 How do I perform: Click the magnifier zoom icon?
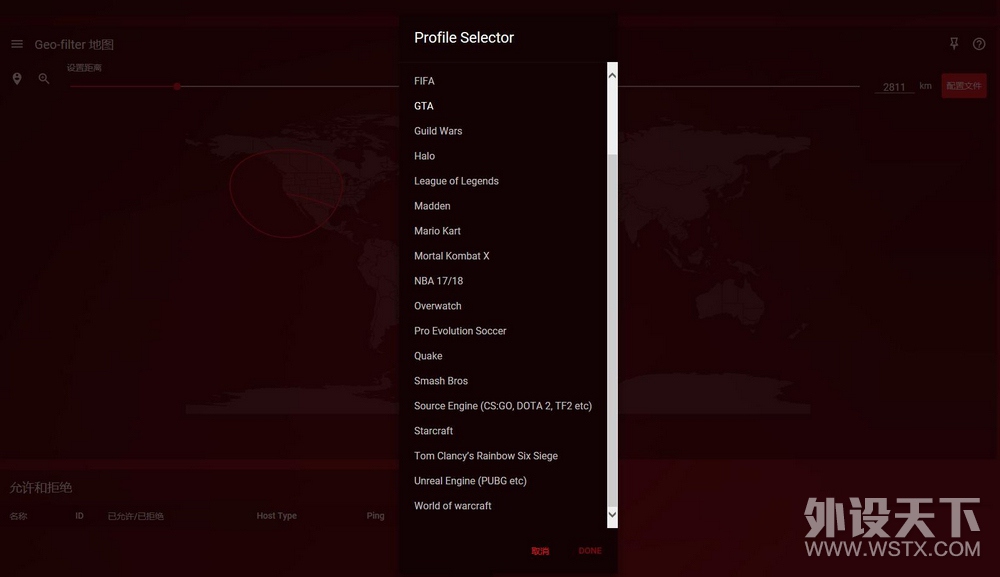(x=43, y=78)
